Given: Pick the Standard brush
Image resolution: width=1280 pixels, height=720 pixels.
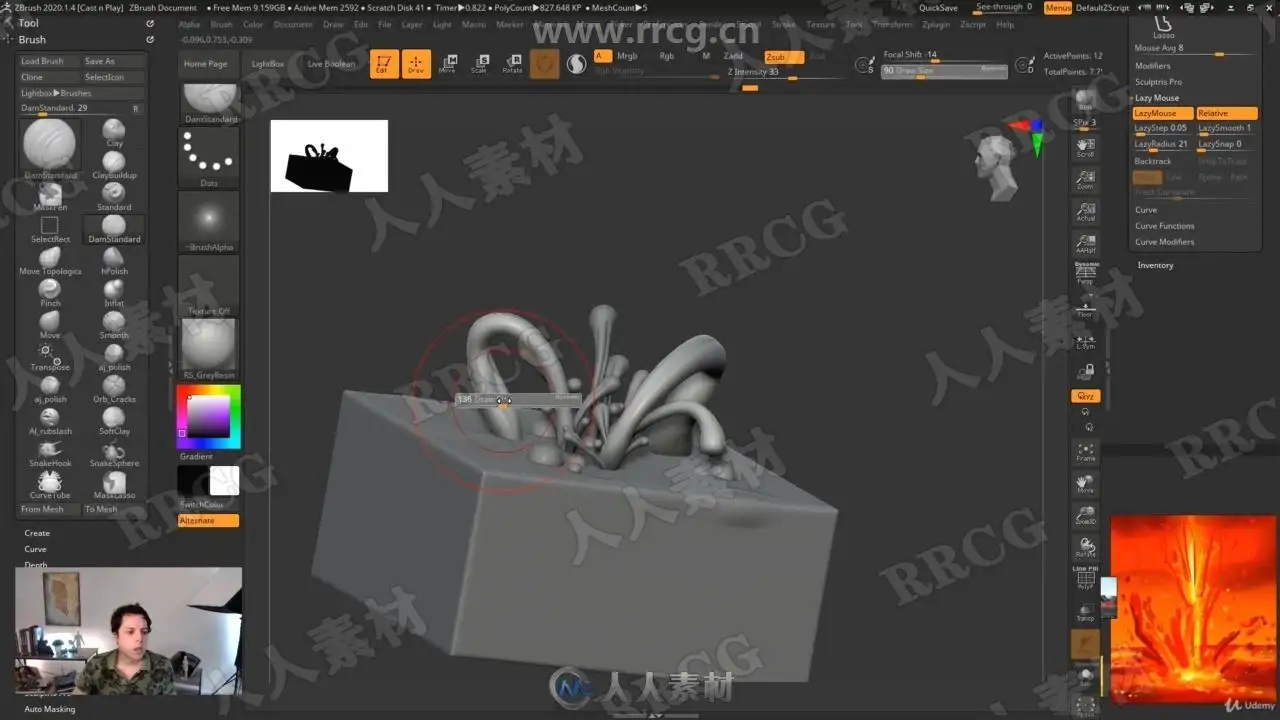Looking at the screenshot, I should tap(114, 195).
